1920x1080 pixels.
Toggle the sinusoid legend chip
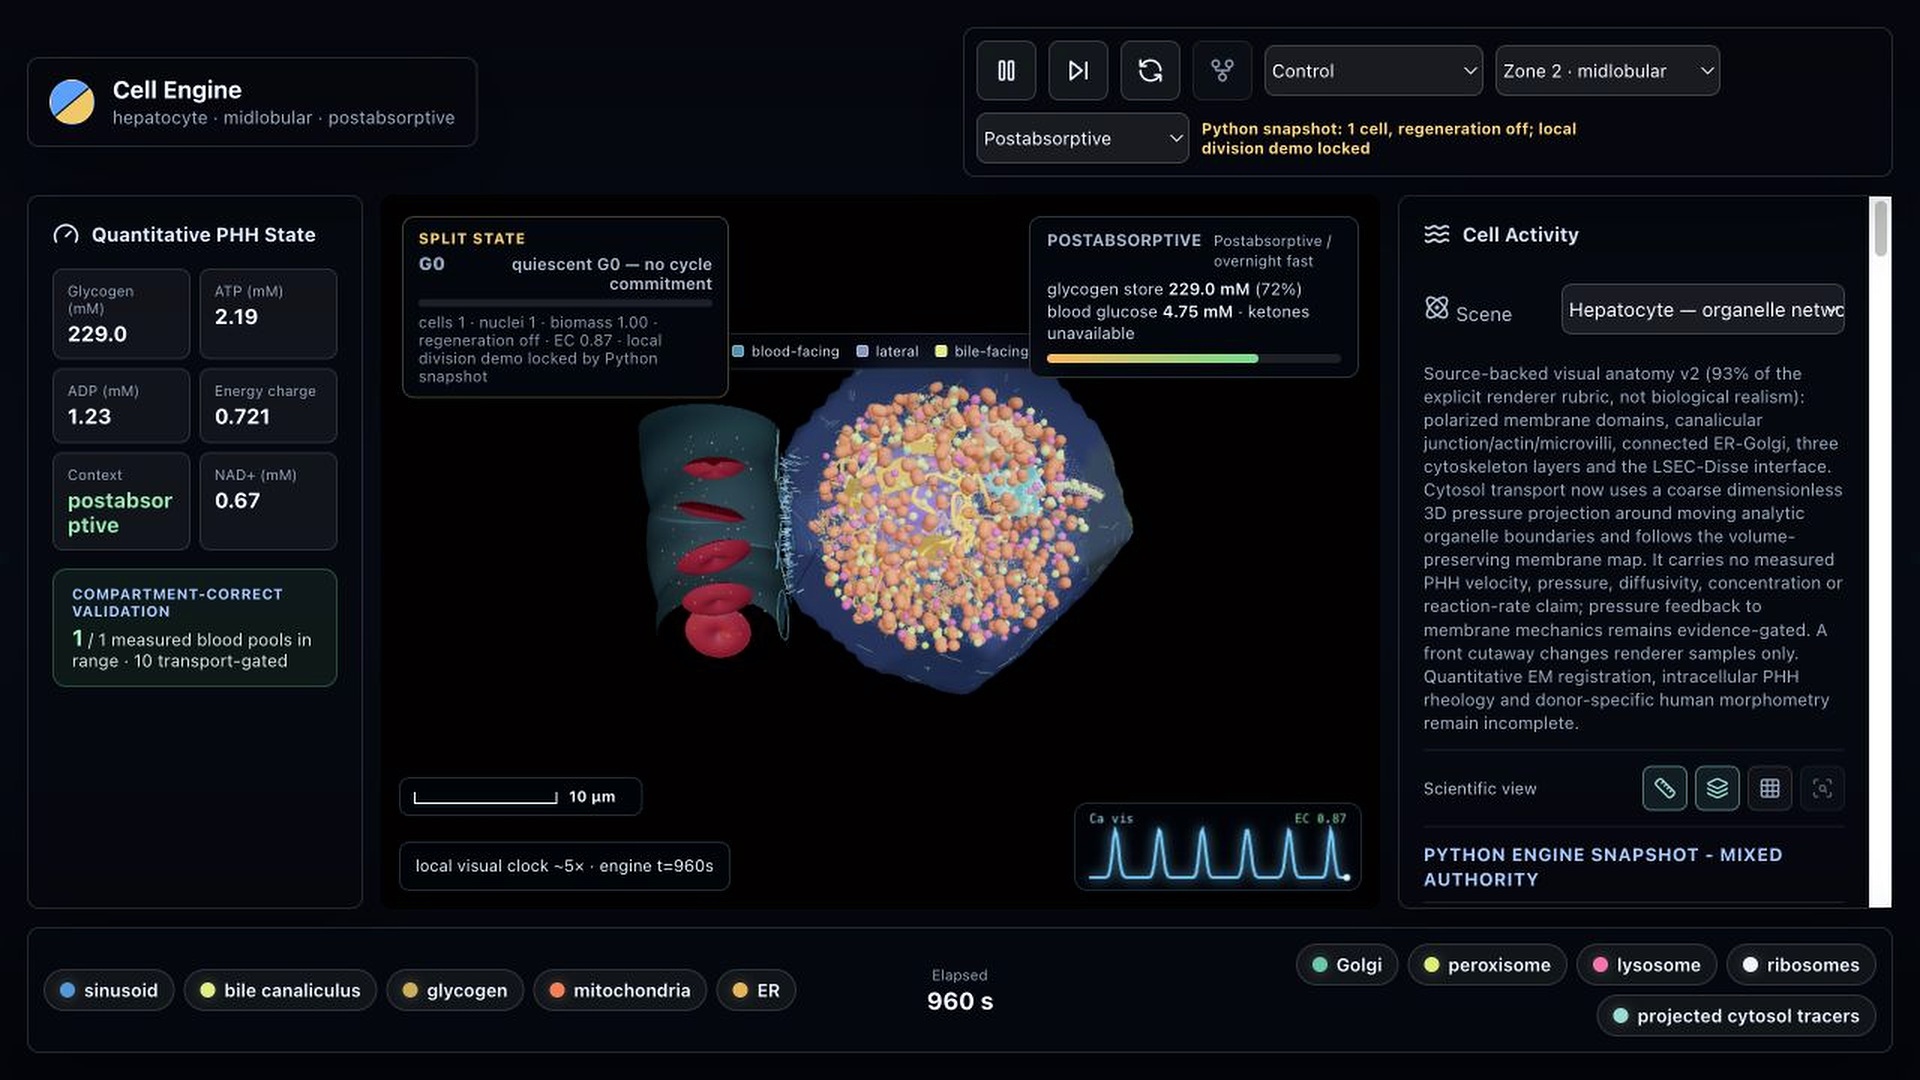click(x=108, y=990)
